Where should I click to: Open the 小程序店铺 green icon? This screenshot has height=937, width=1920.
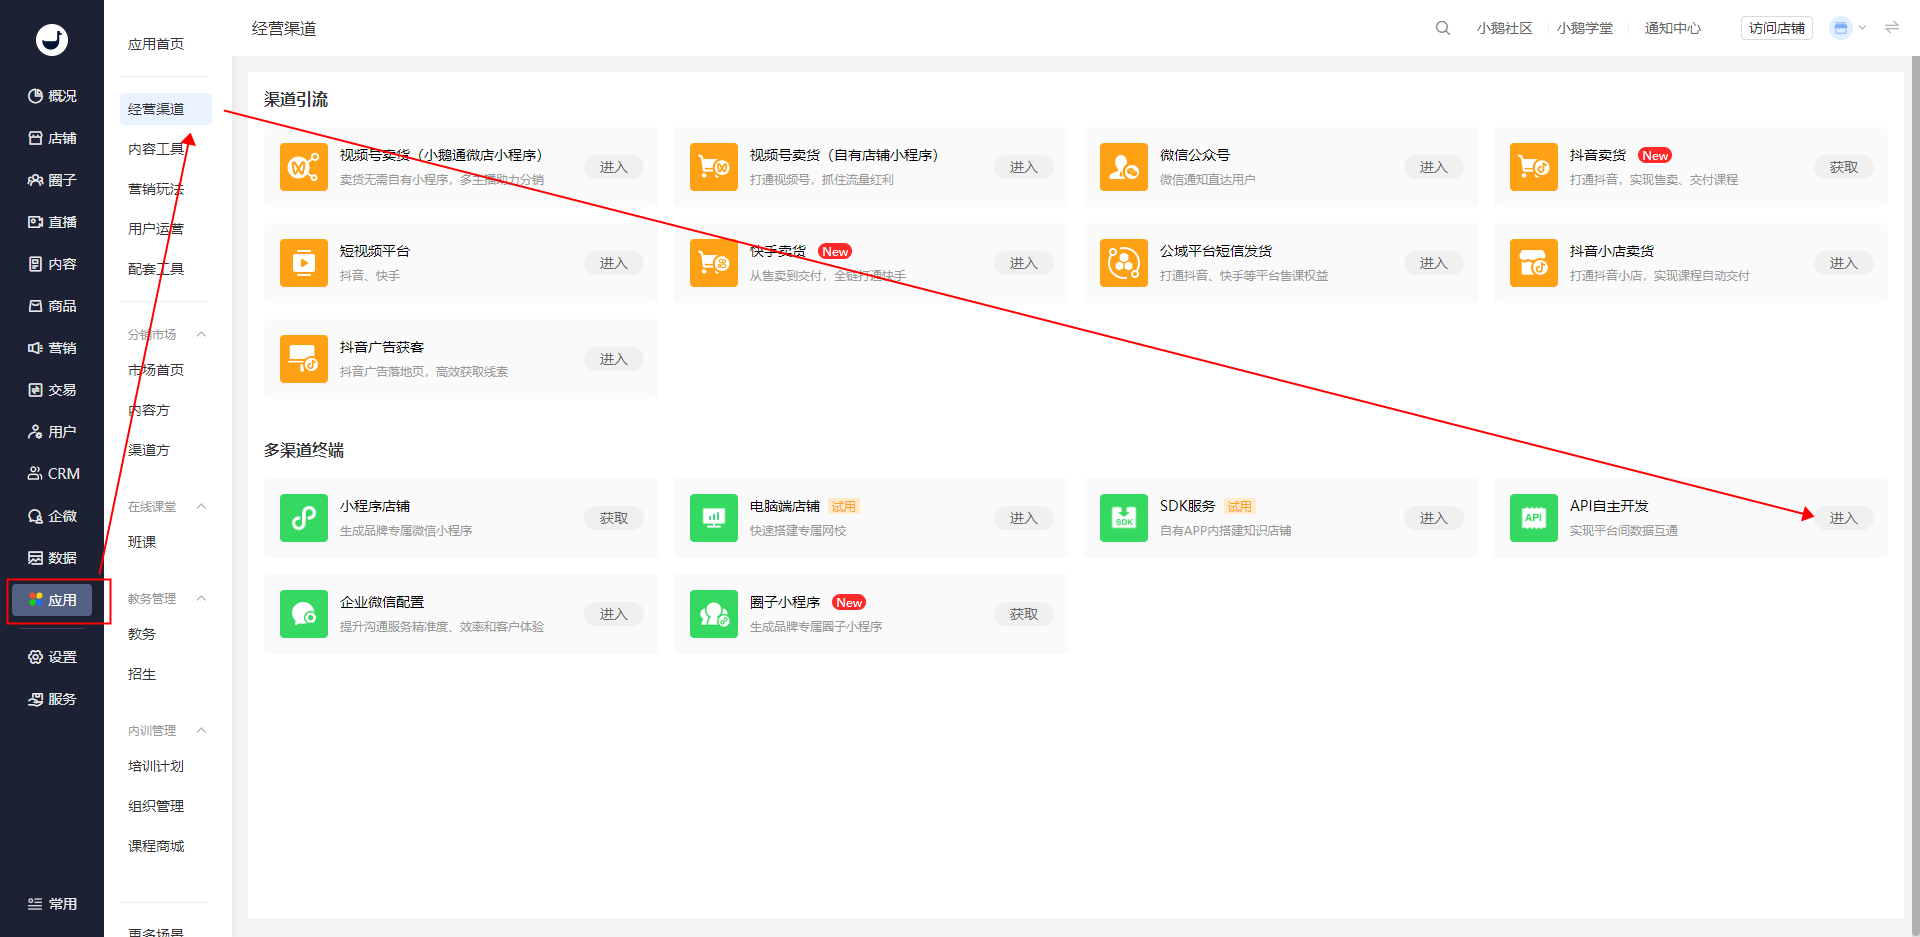pyautogui.click(x=304, y=518)
